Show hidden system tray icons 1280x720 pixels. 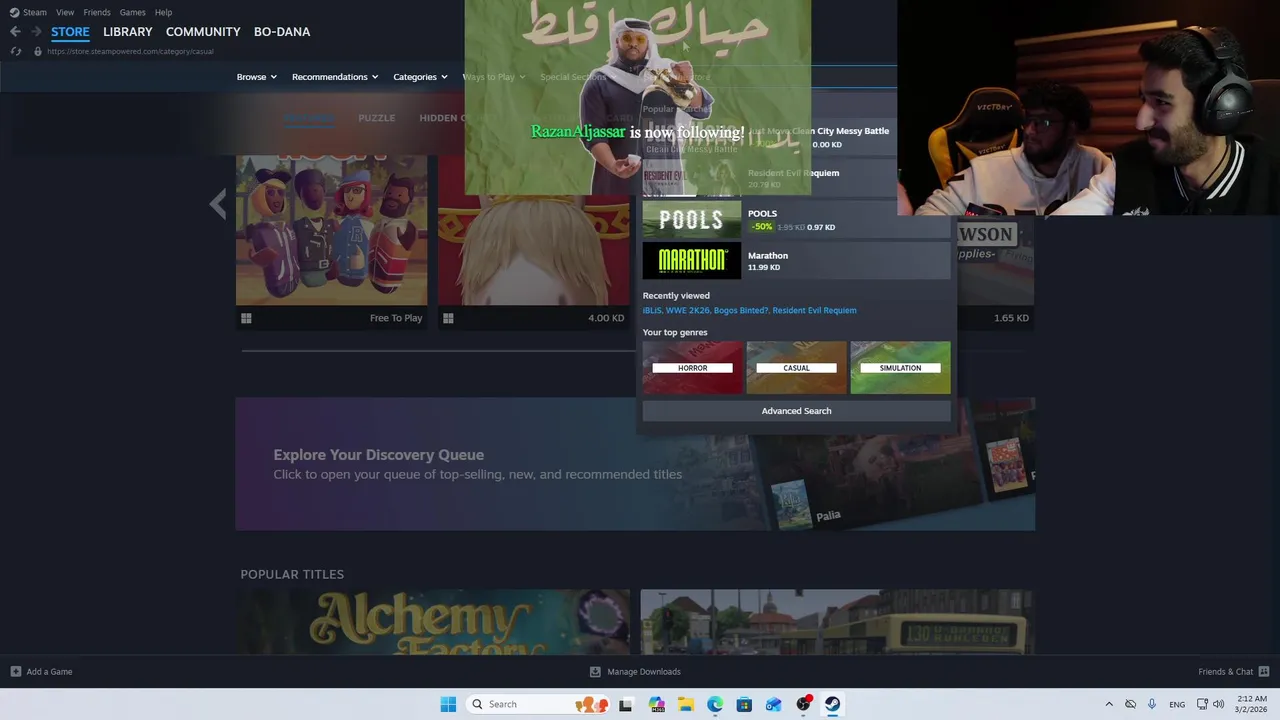tap(1108, 704)
